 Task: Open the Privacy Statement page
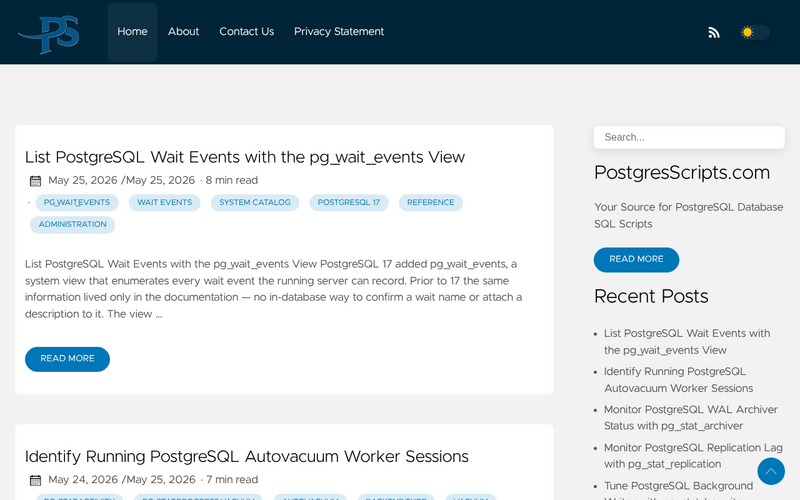339,32
